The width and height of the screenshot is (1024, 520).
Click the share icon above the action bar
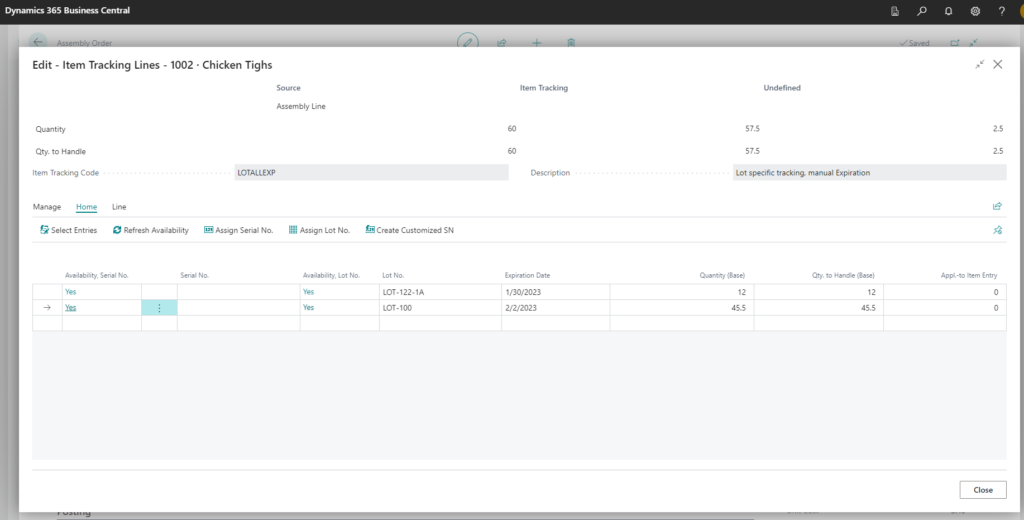(997, 207)
